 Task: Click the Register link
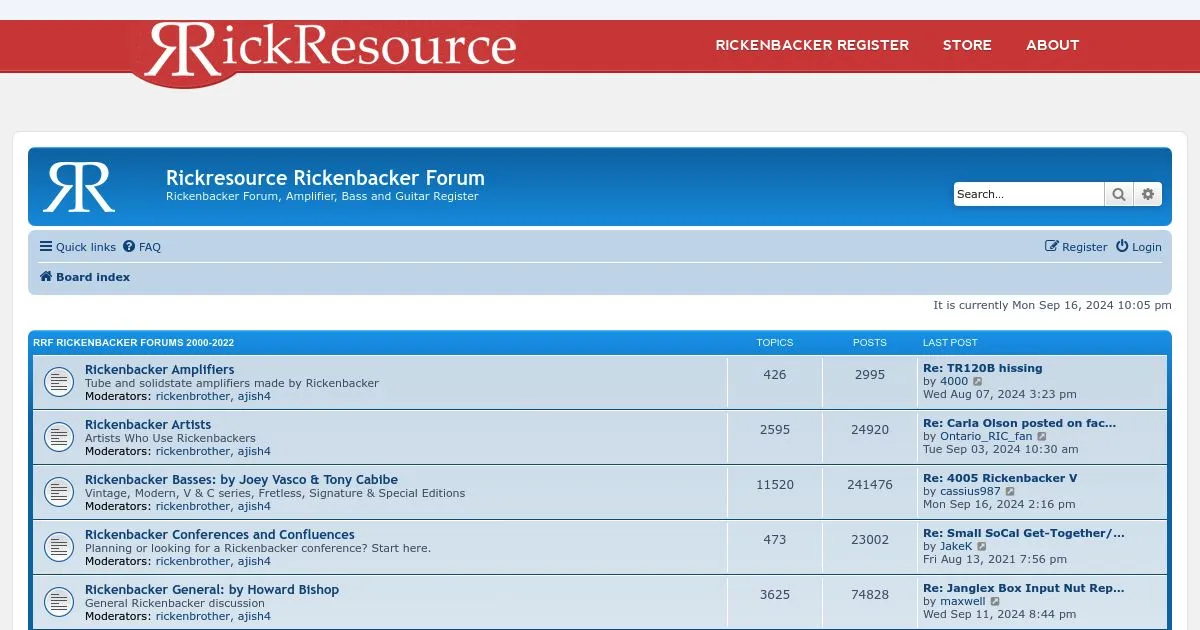pyautogui.click(x=1076, y=247)
